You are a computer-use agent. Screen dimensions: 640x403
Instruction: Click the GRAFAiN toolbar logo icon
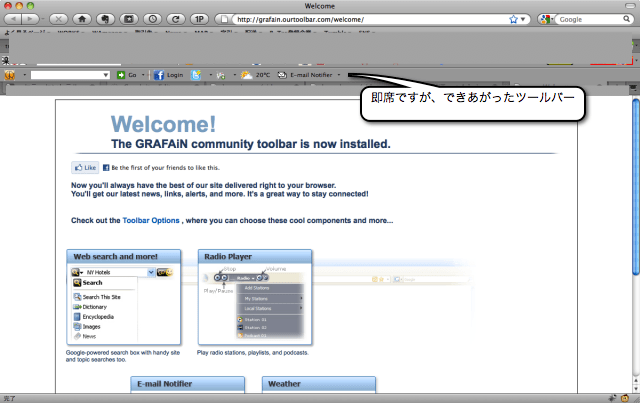(9, 75)
